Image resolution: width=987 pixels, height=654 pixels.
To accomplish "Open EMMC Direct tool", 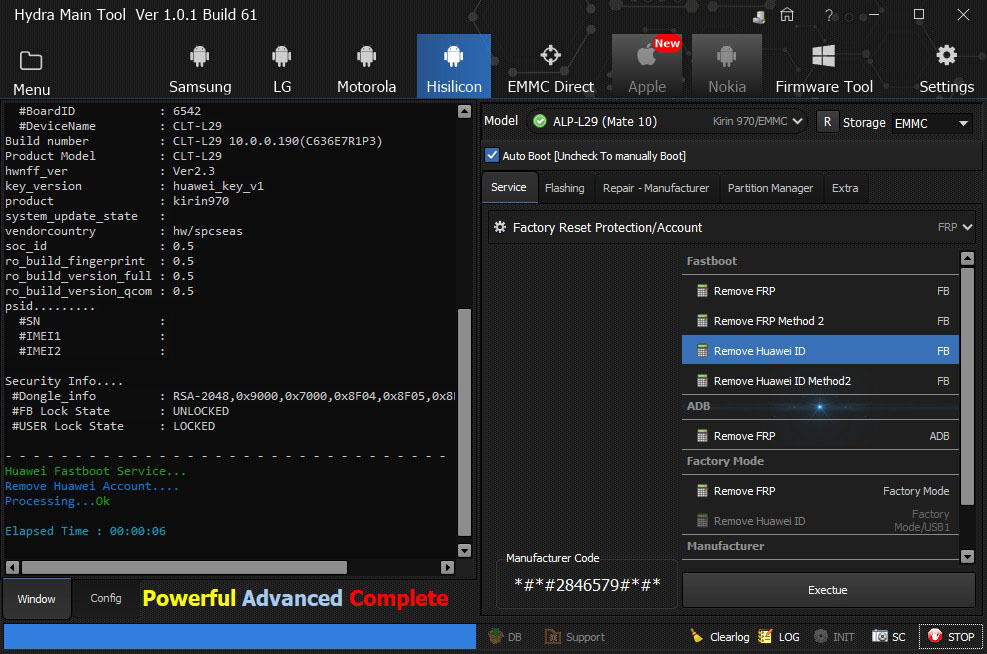I will 550,67.
